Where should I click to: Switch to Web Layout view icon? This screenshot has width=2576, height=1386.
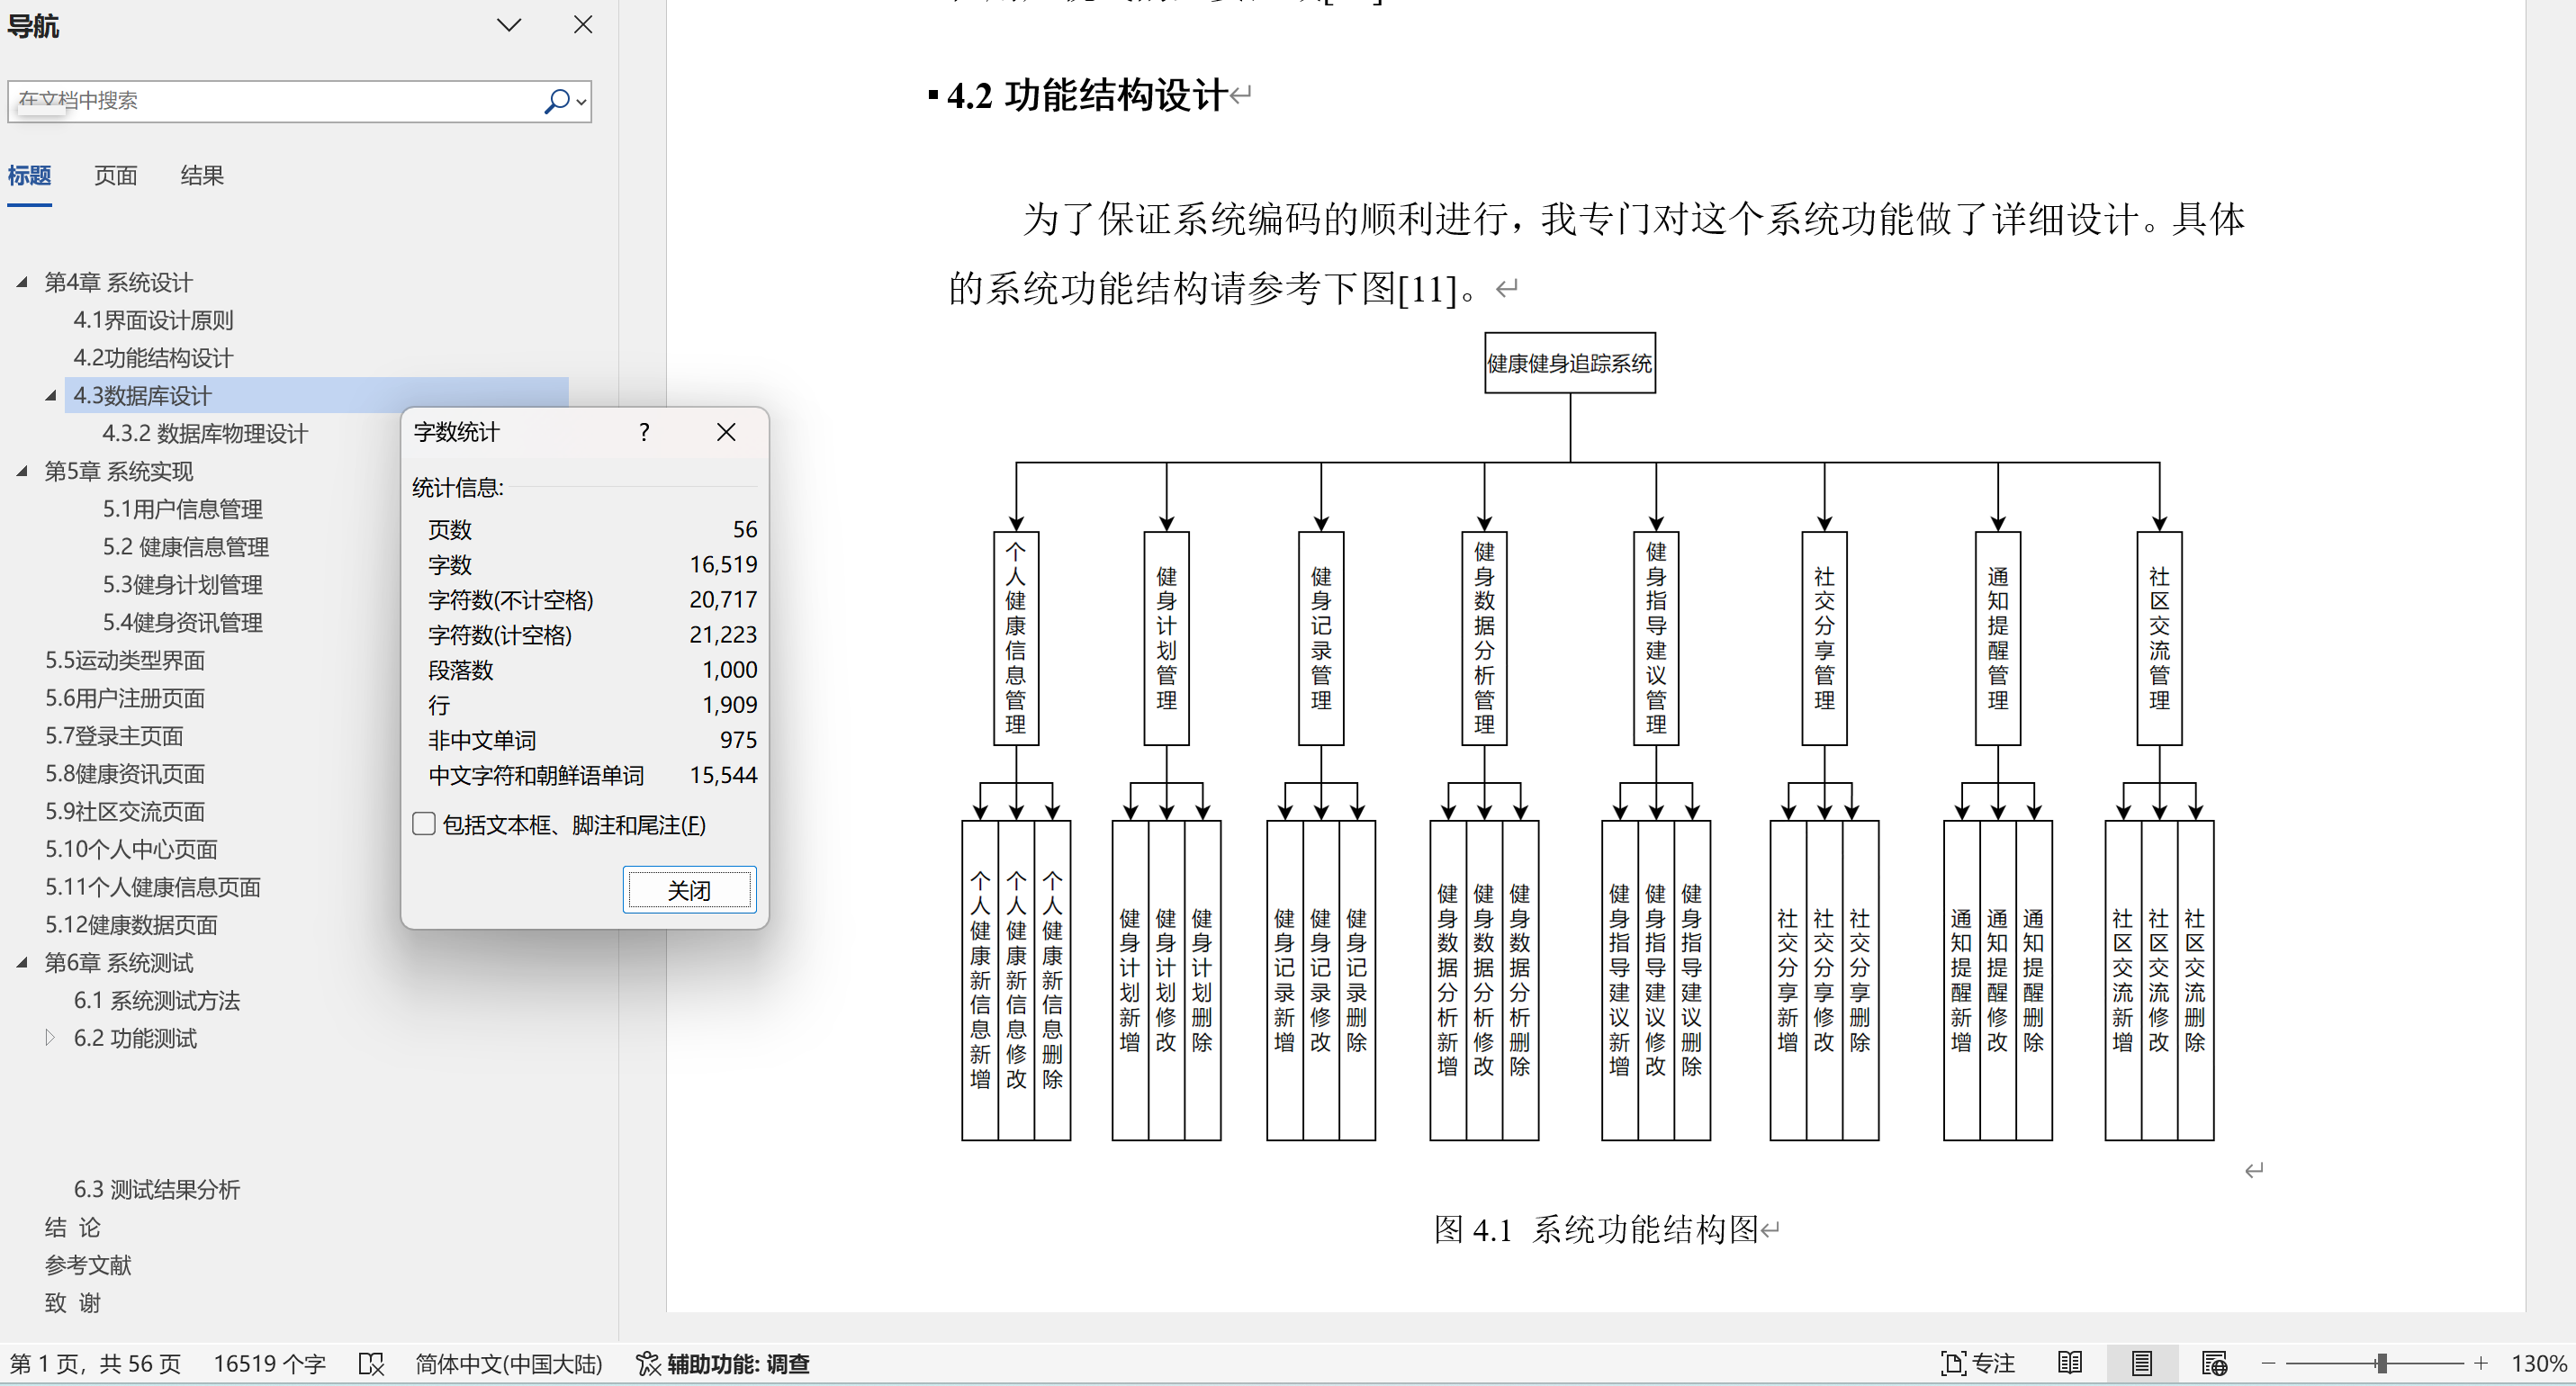2213,1363
